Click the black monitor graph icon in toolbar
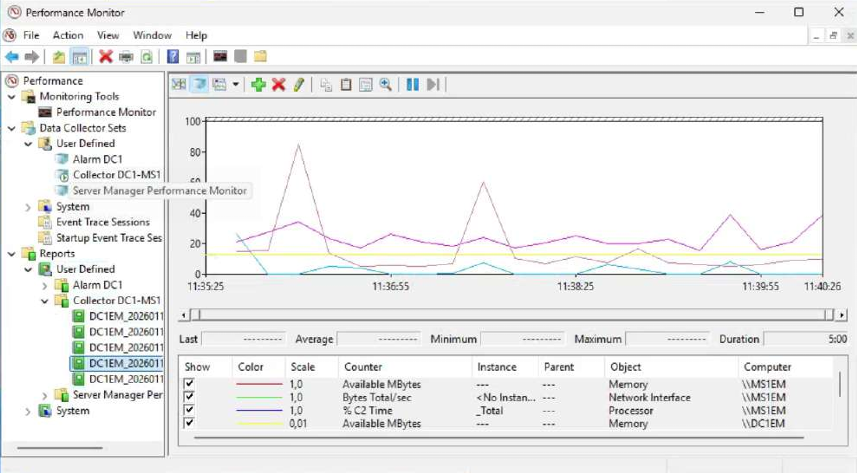 [220, 56]
